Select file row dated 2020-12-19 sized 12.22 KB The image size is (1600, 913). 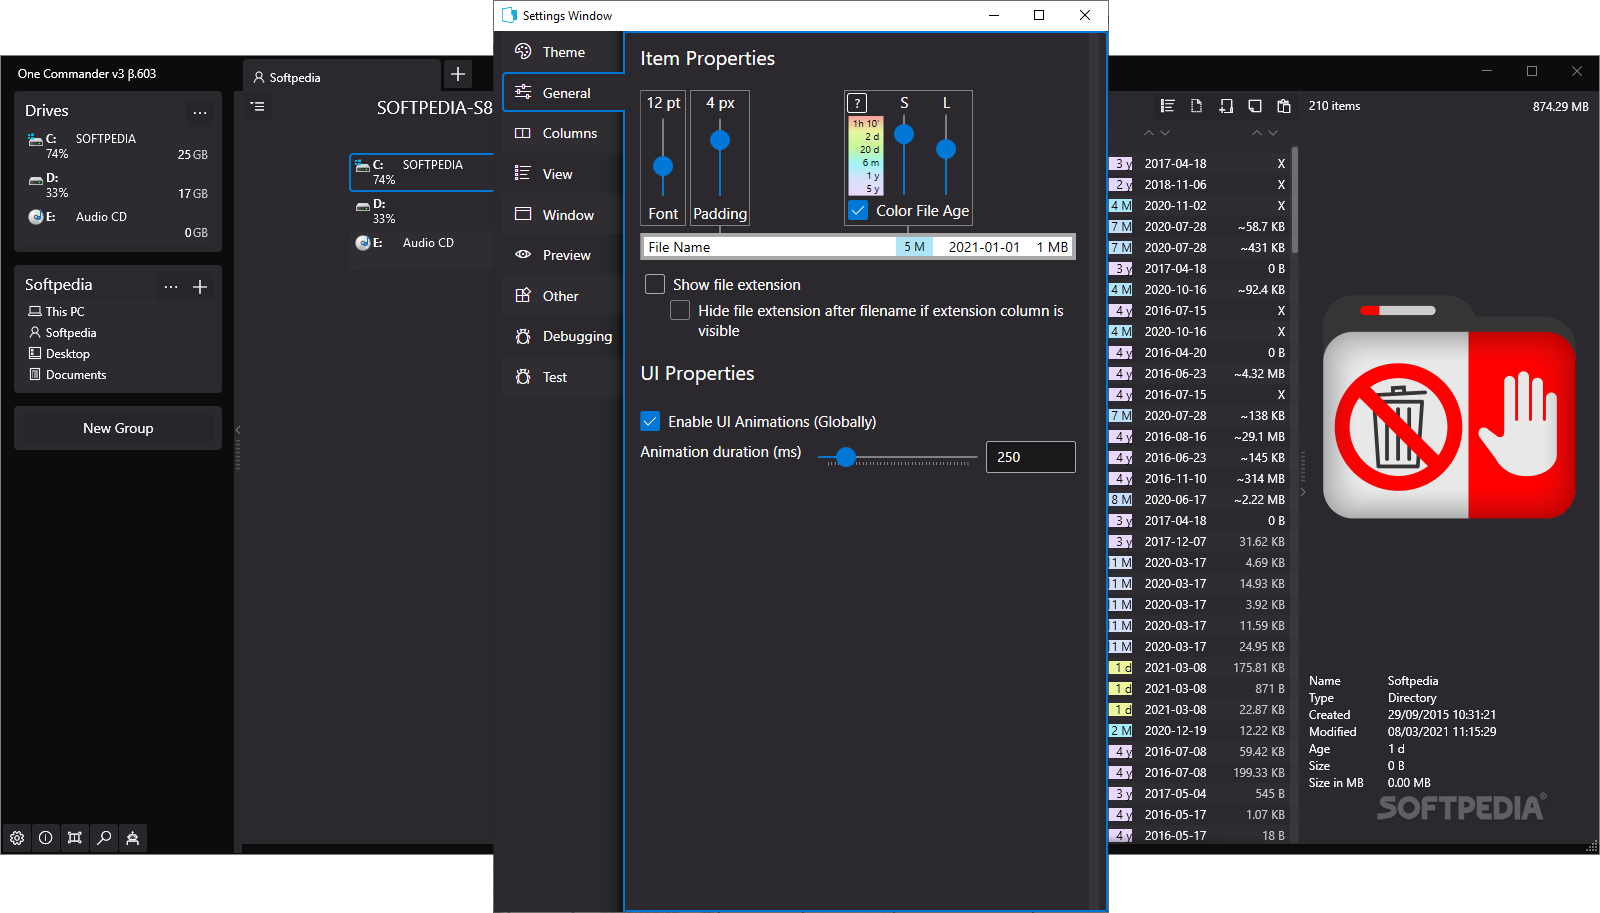(1198, 731)
